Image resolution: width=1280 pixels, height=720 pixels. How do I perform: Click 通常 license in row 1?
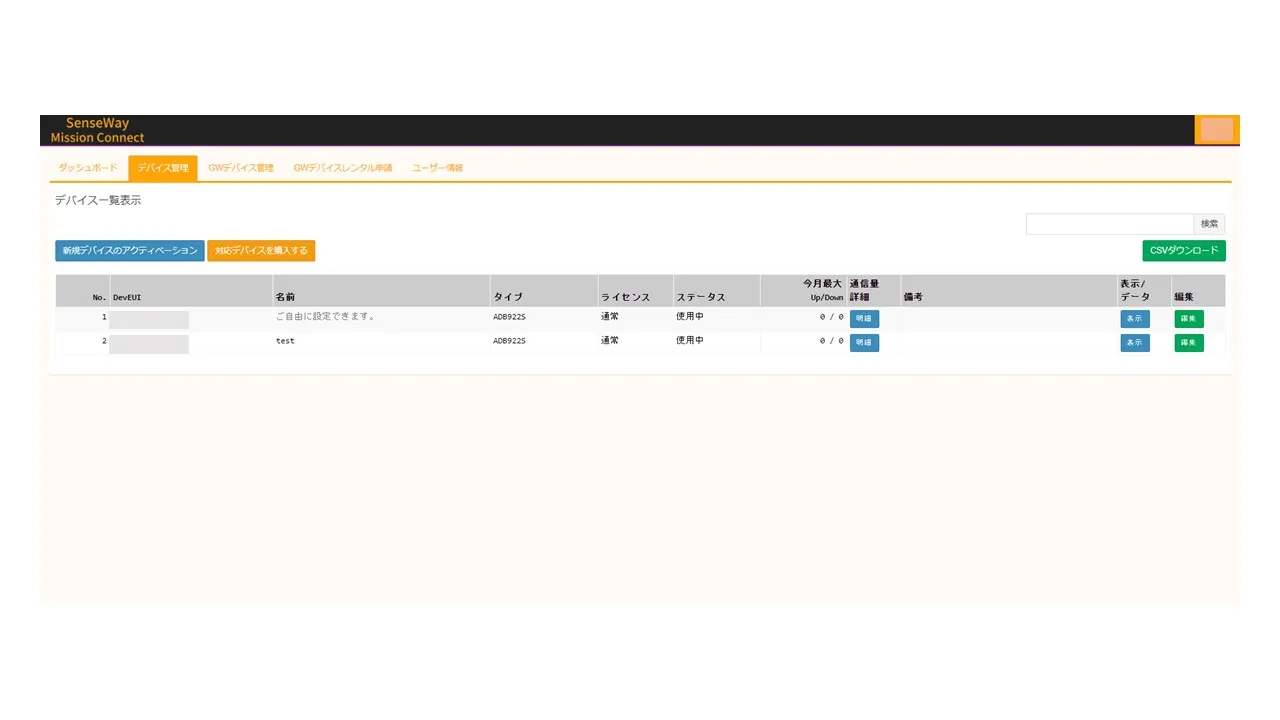point(610,317)
